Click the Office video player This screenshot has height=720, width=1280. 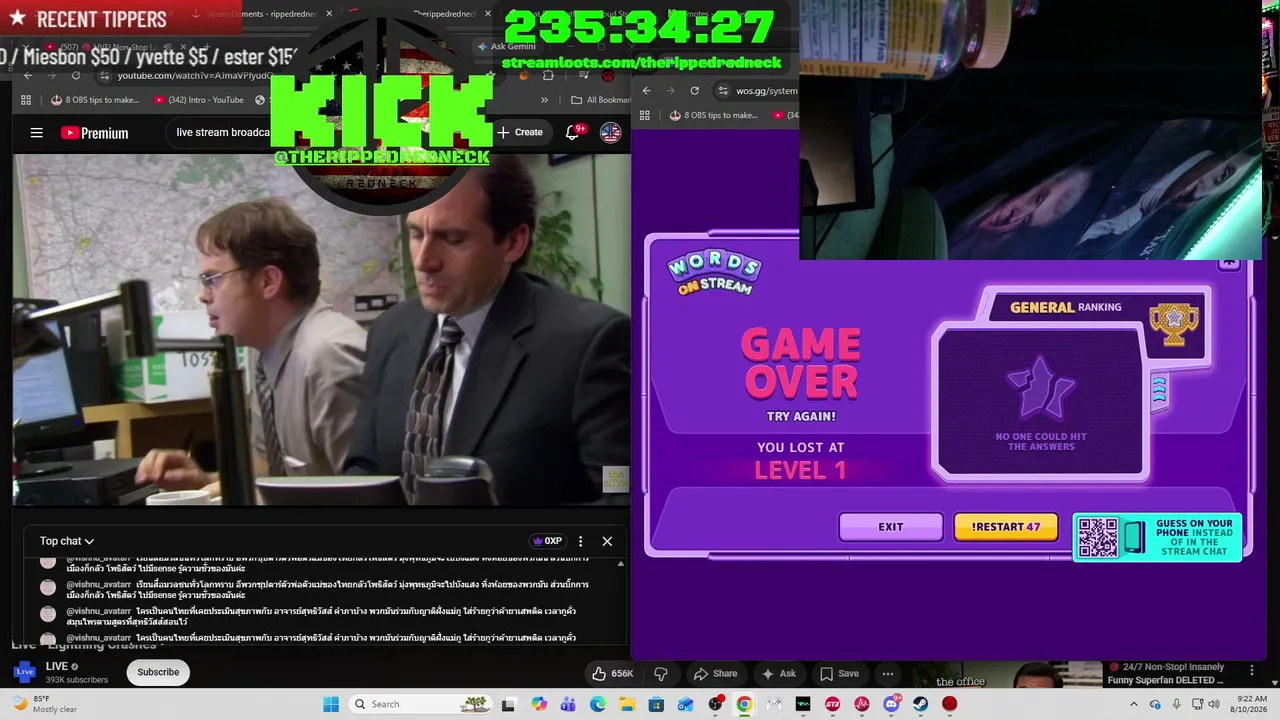pyautogui.click(x=321, y=330)
